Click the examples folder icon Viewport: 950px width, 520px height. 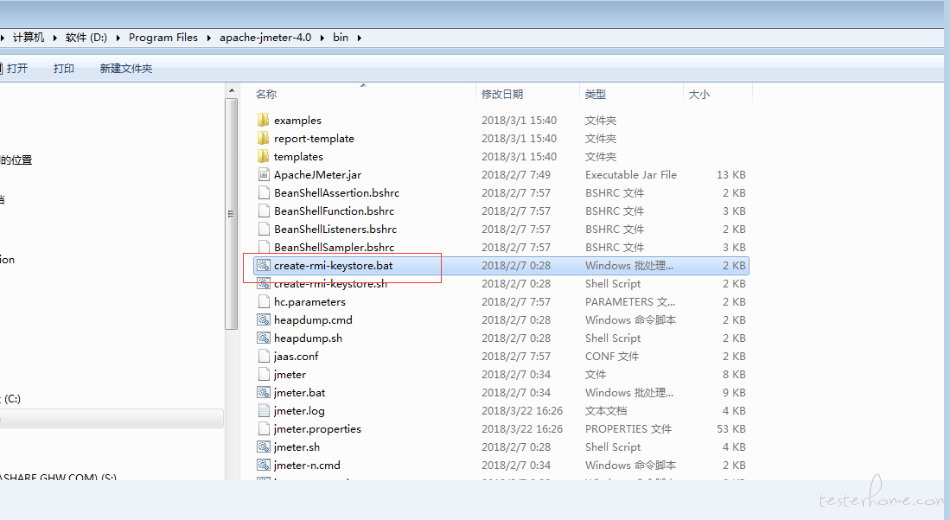(263, 120)
